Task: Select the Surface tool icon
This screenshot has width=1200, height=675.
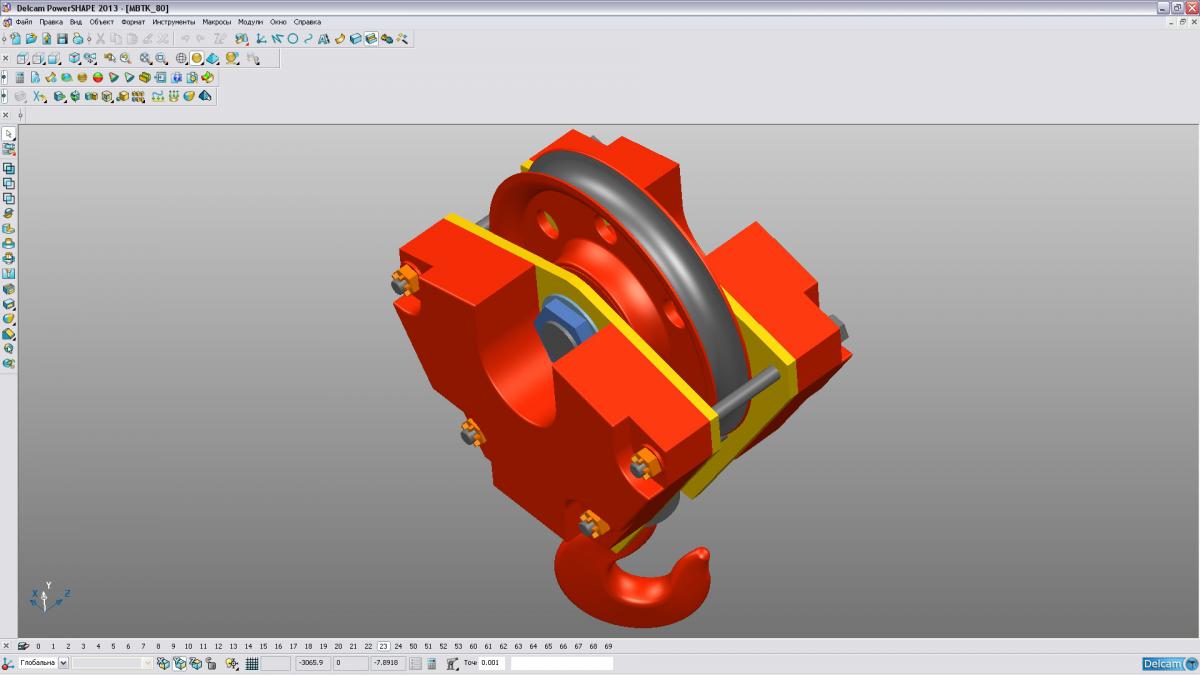Action: tap(340, 39)
